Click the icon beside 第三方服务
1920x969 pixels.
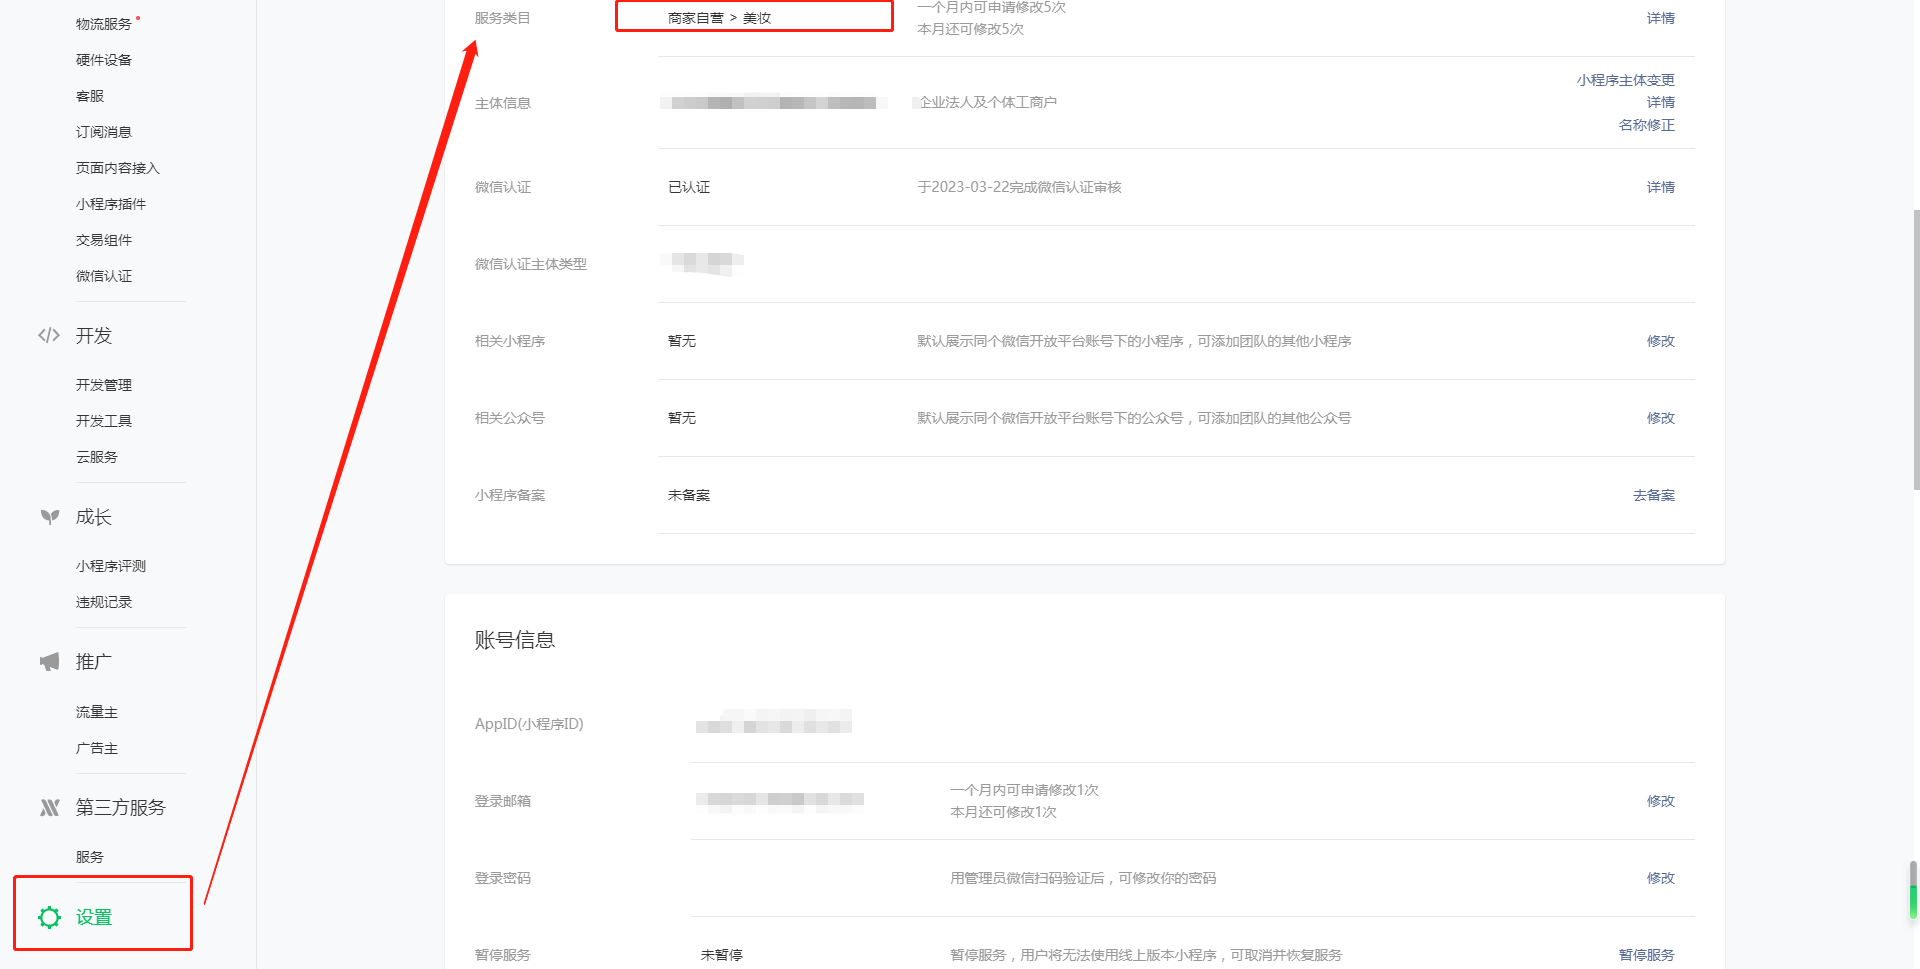pos(49,808)
